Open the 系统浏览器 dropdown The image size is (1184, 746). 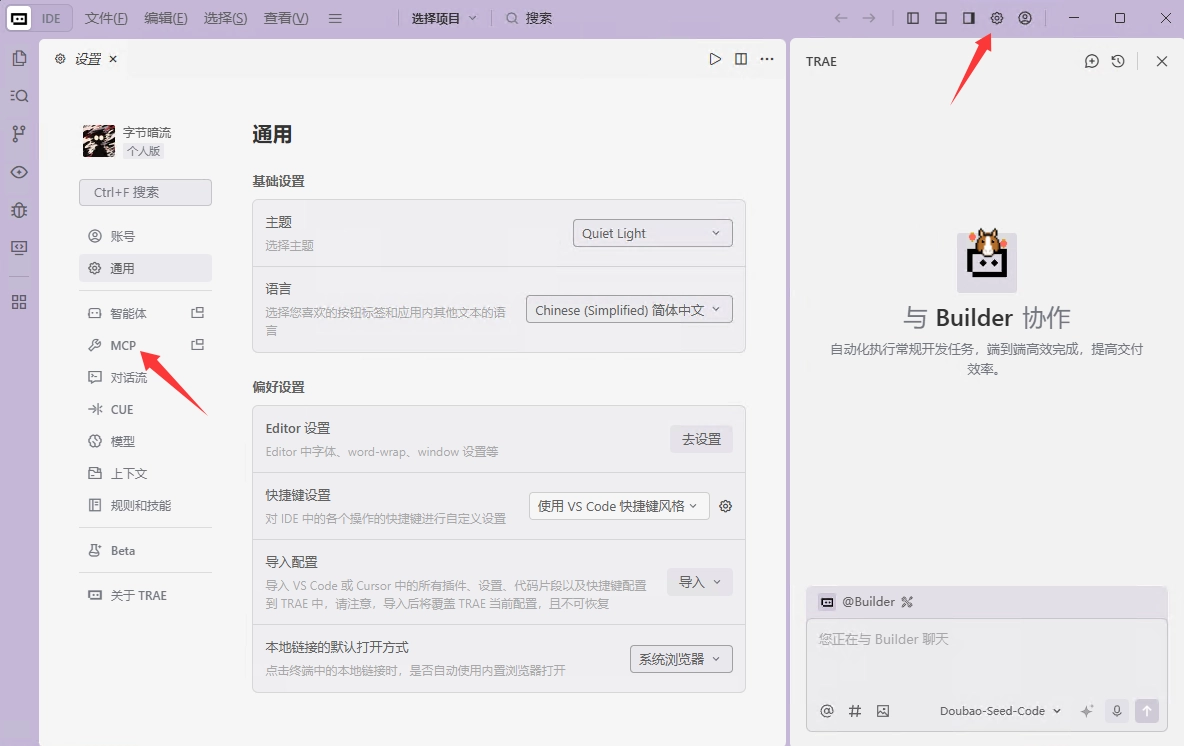pyautogui.click(x=681, y=659)
